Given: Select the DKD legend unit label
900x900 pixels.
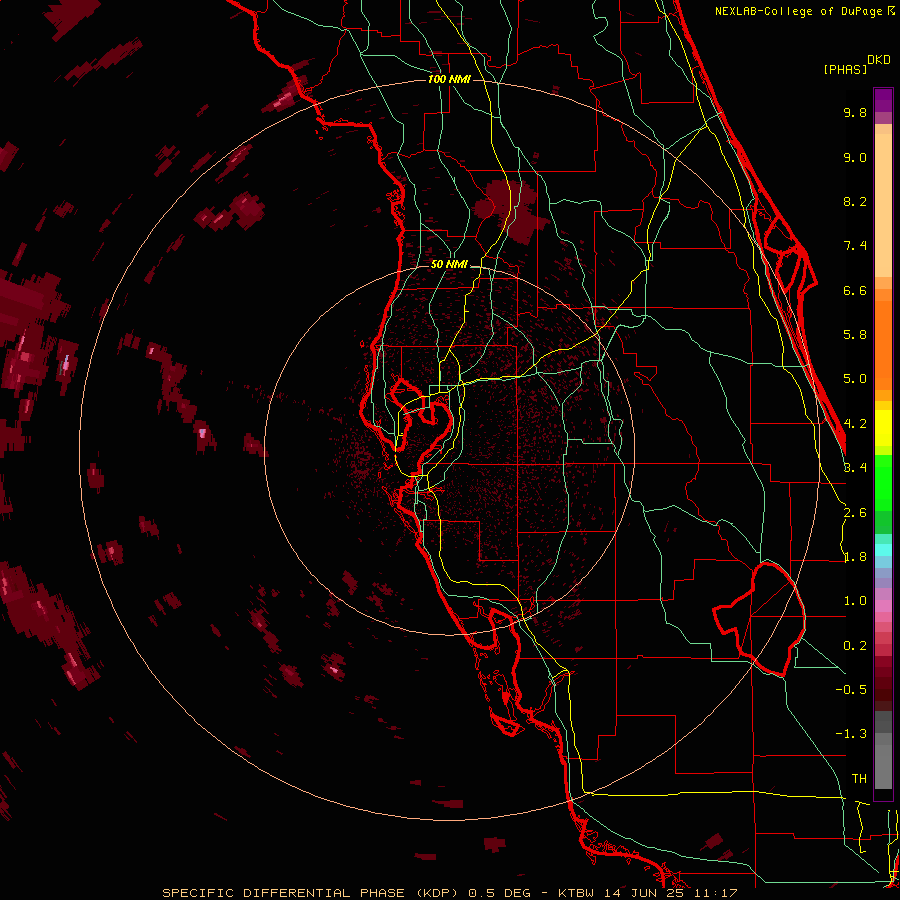Looking at the screenshot, I should tap(879, 60).
